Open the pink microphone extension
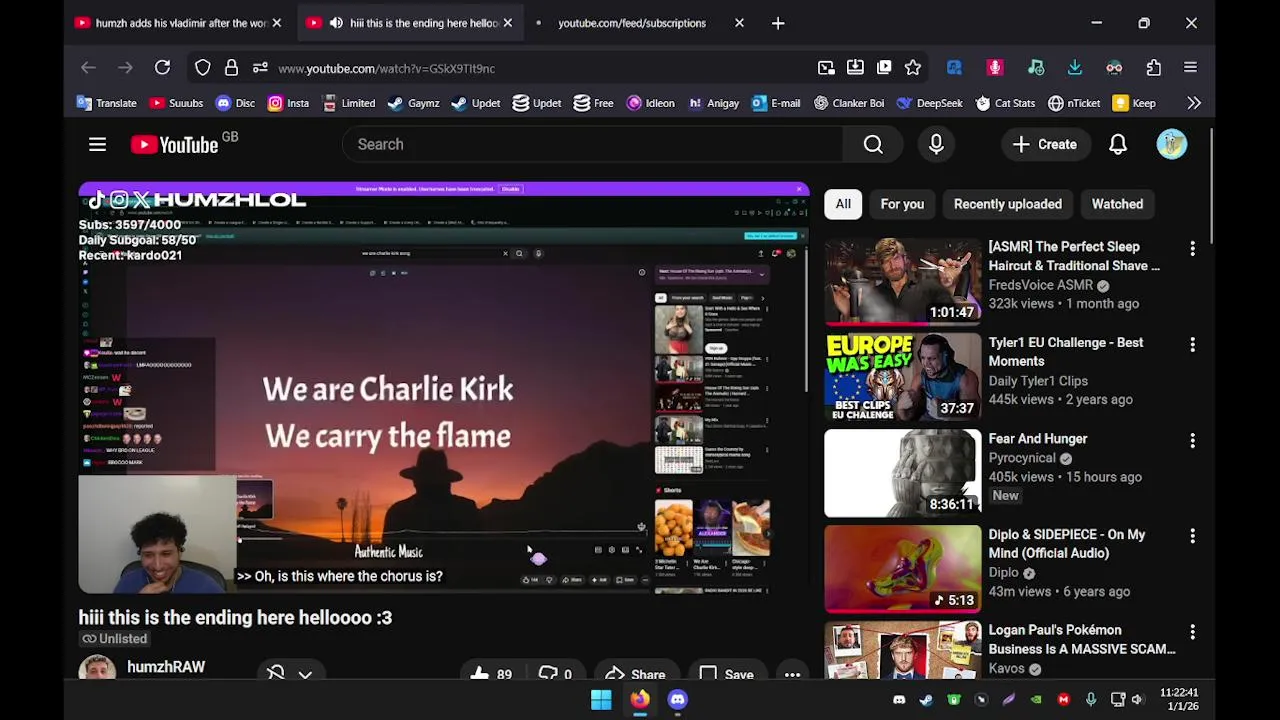 pyautogui.click(x=995, y=68)
